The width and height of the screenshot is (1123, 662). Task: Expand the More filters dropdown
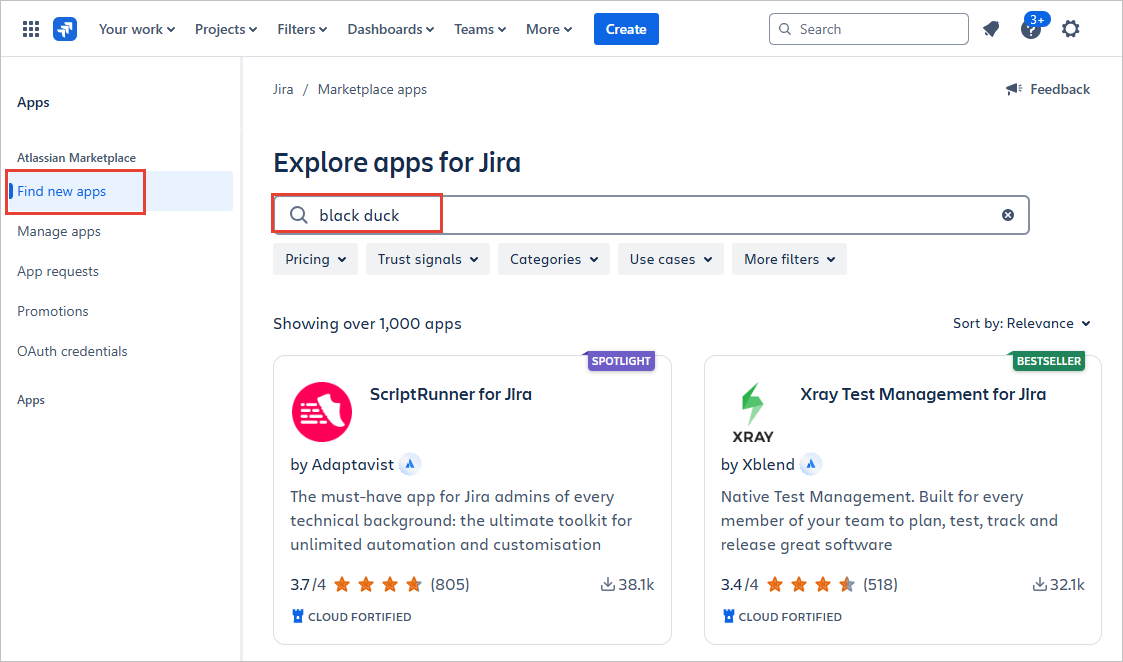pos(789,259)
